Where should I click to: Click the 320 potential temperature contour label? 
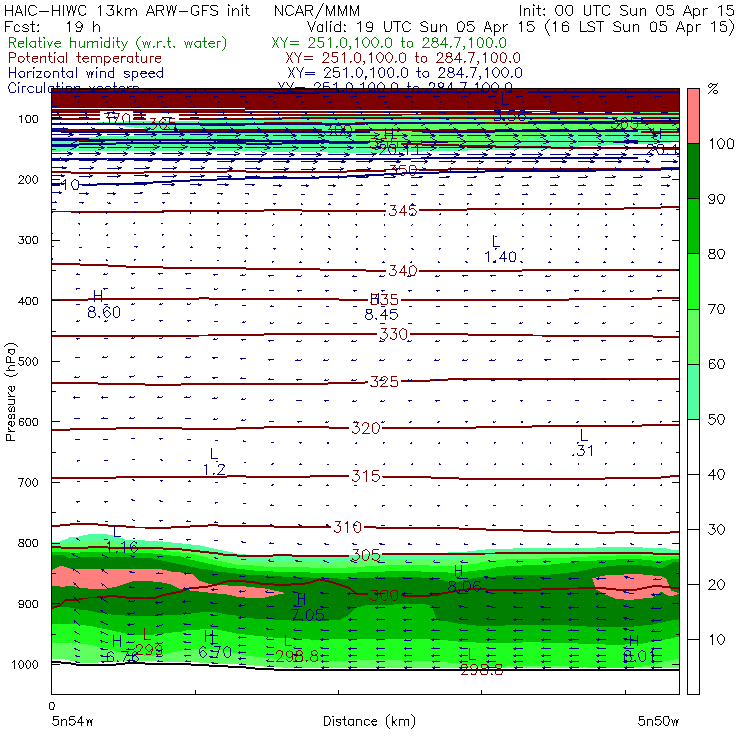tap(365, 429)
